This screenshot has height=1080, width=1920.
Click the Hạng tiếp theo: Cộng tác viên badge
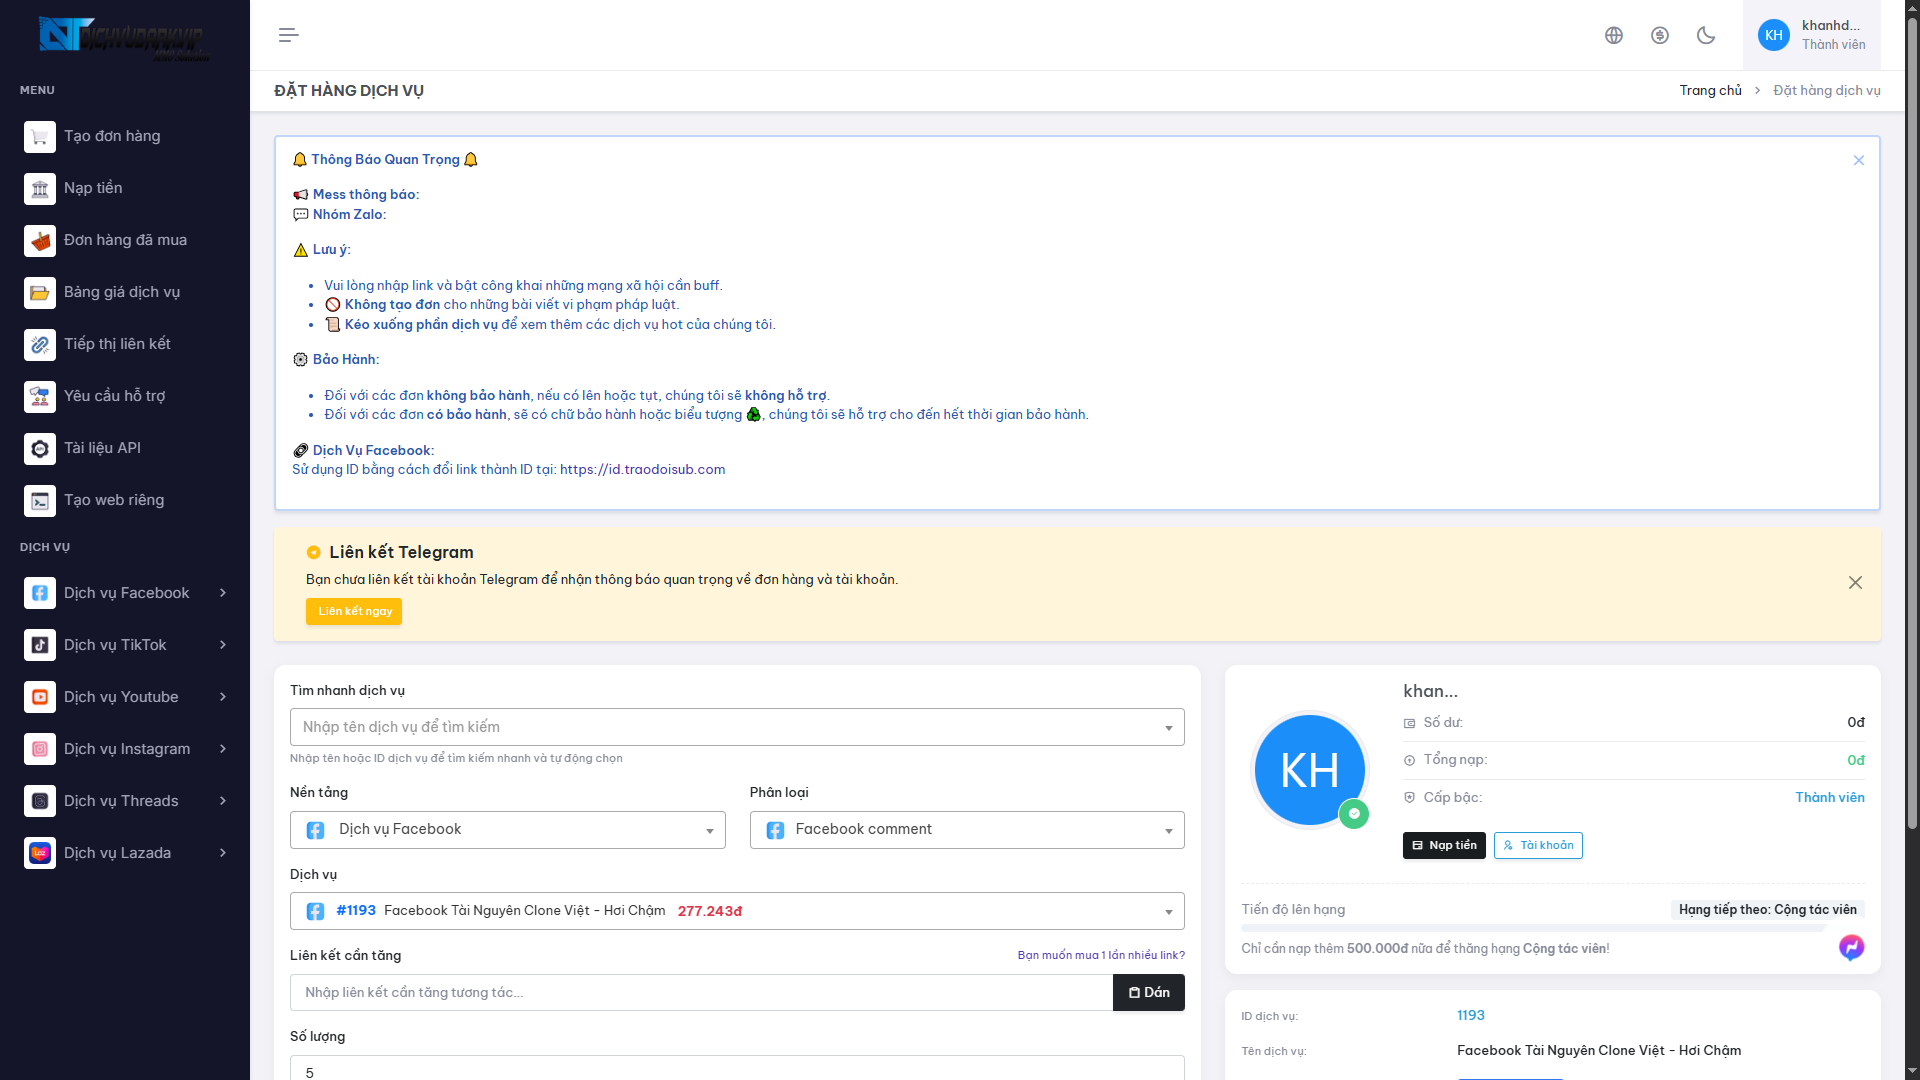pos(1767,909)
